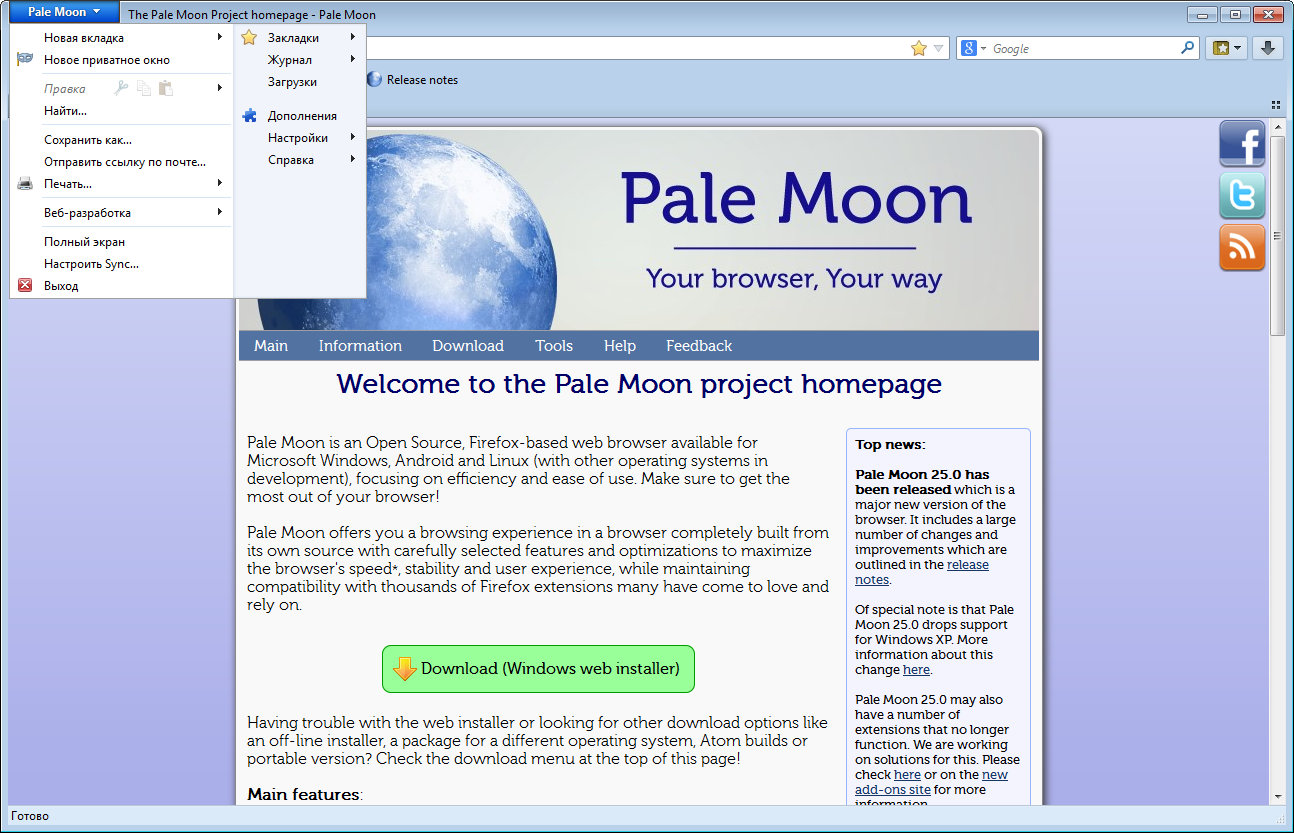1294x833 pixels.
Task: Click the Welcome to the Pale Moon heading
Action: click(639, 384)
